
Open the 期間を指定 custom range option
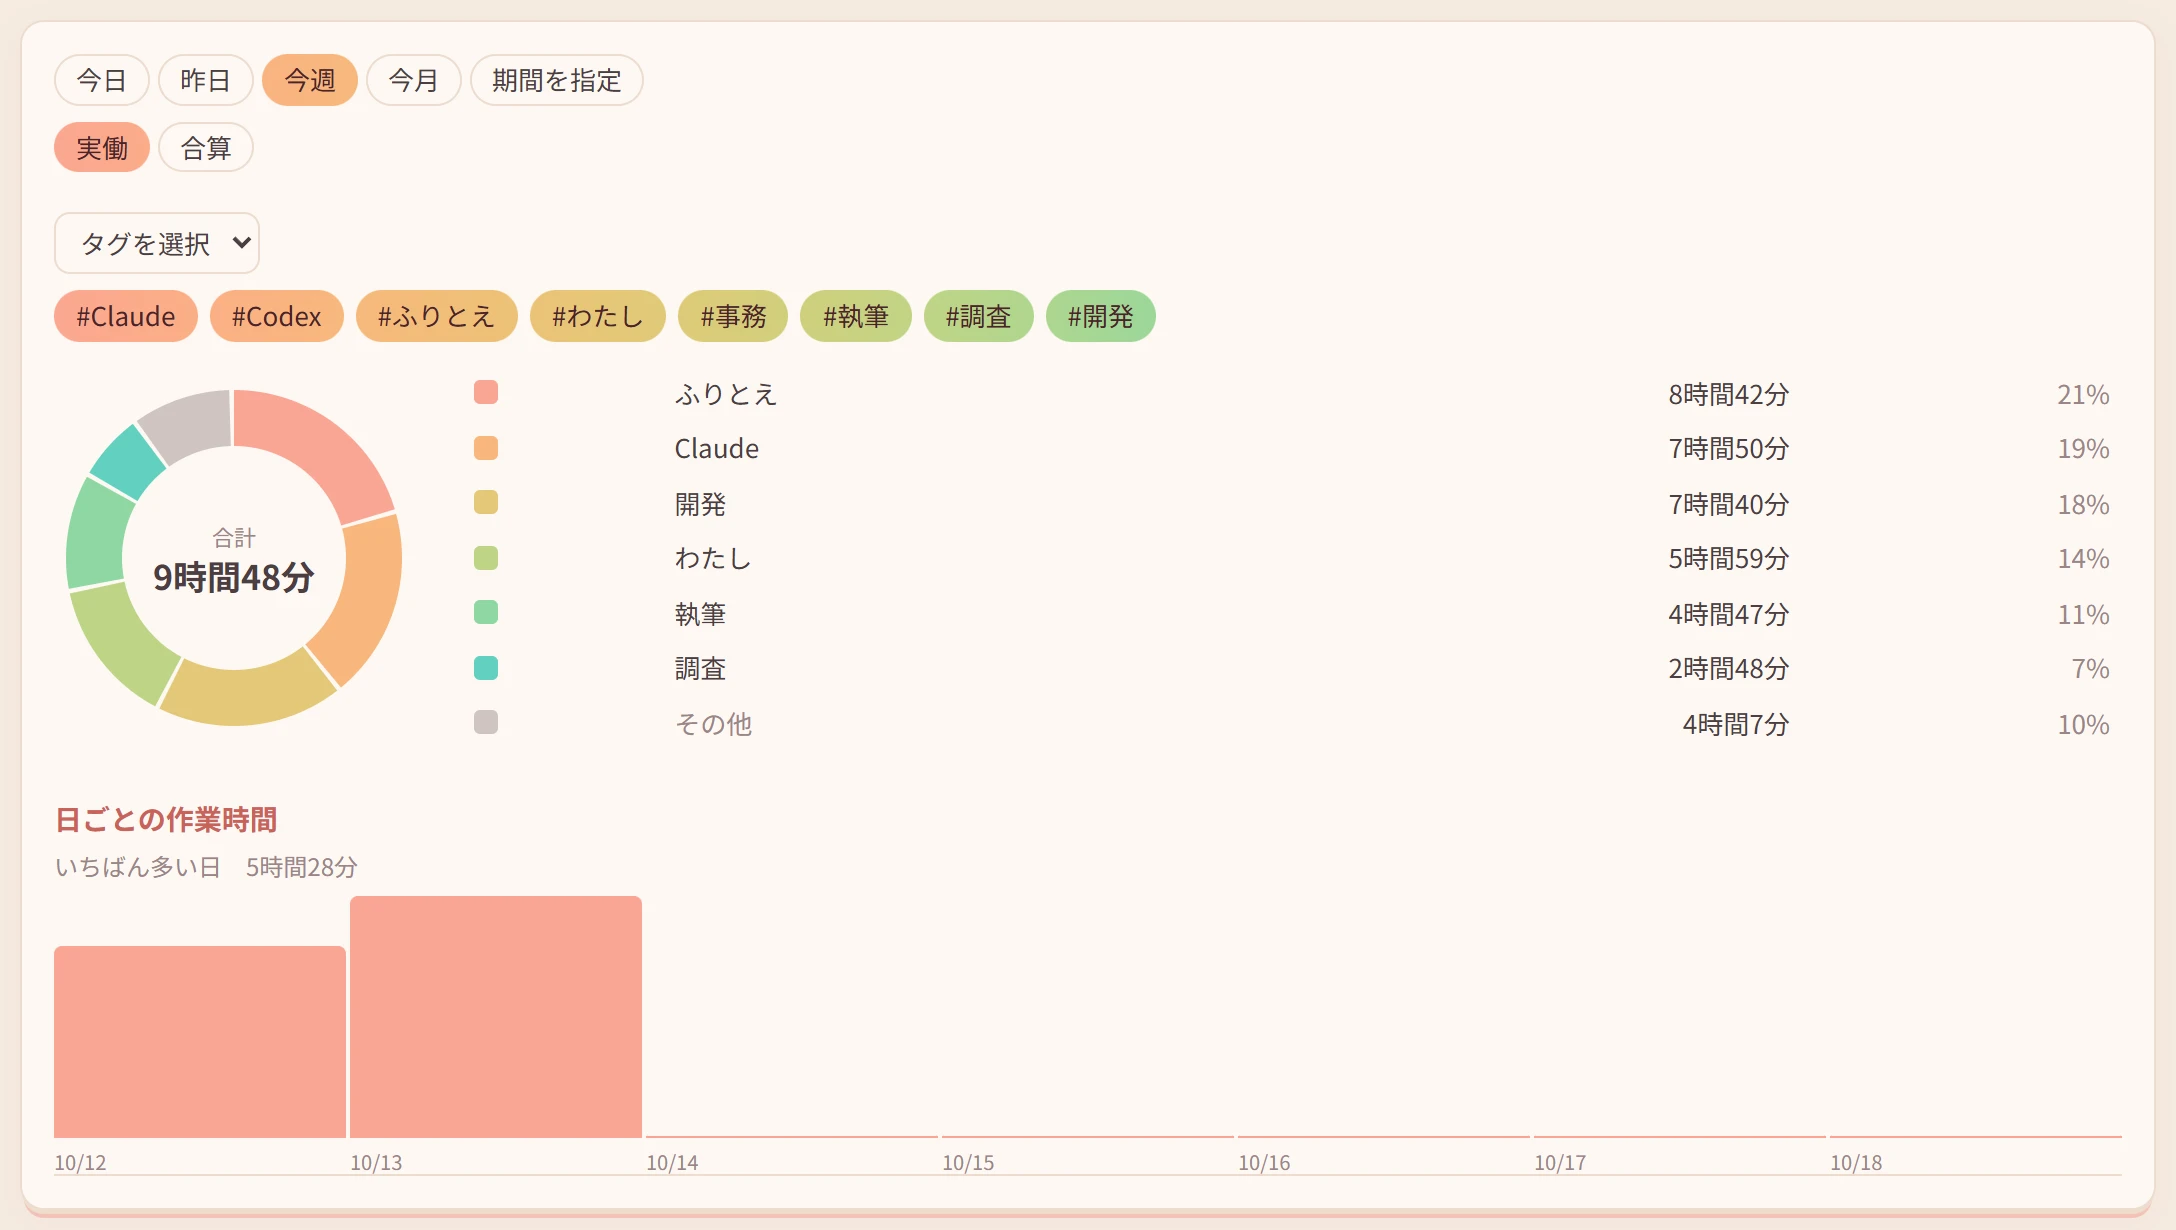pyautogui.click(x=557, y=80)
